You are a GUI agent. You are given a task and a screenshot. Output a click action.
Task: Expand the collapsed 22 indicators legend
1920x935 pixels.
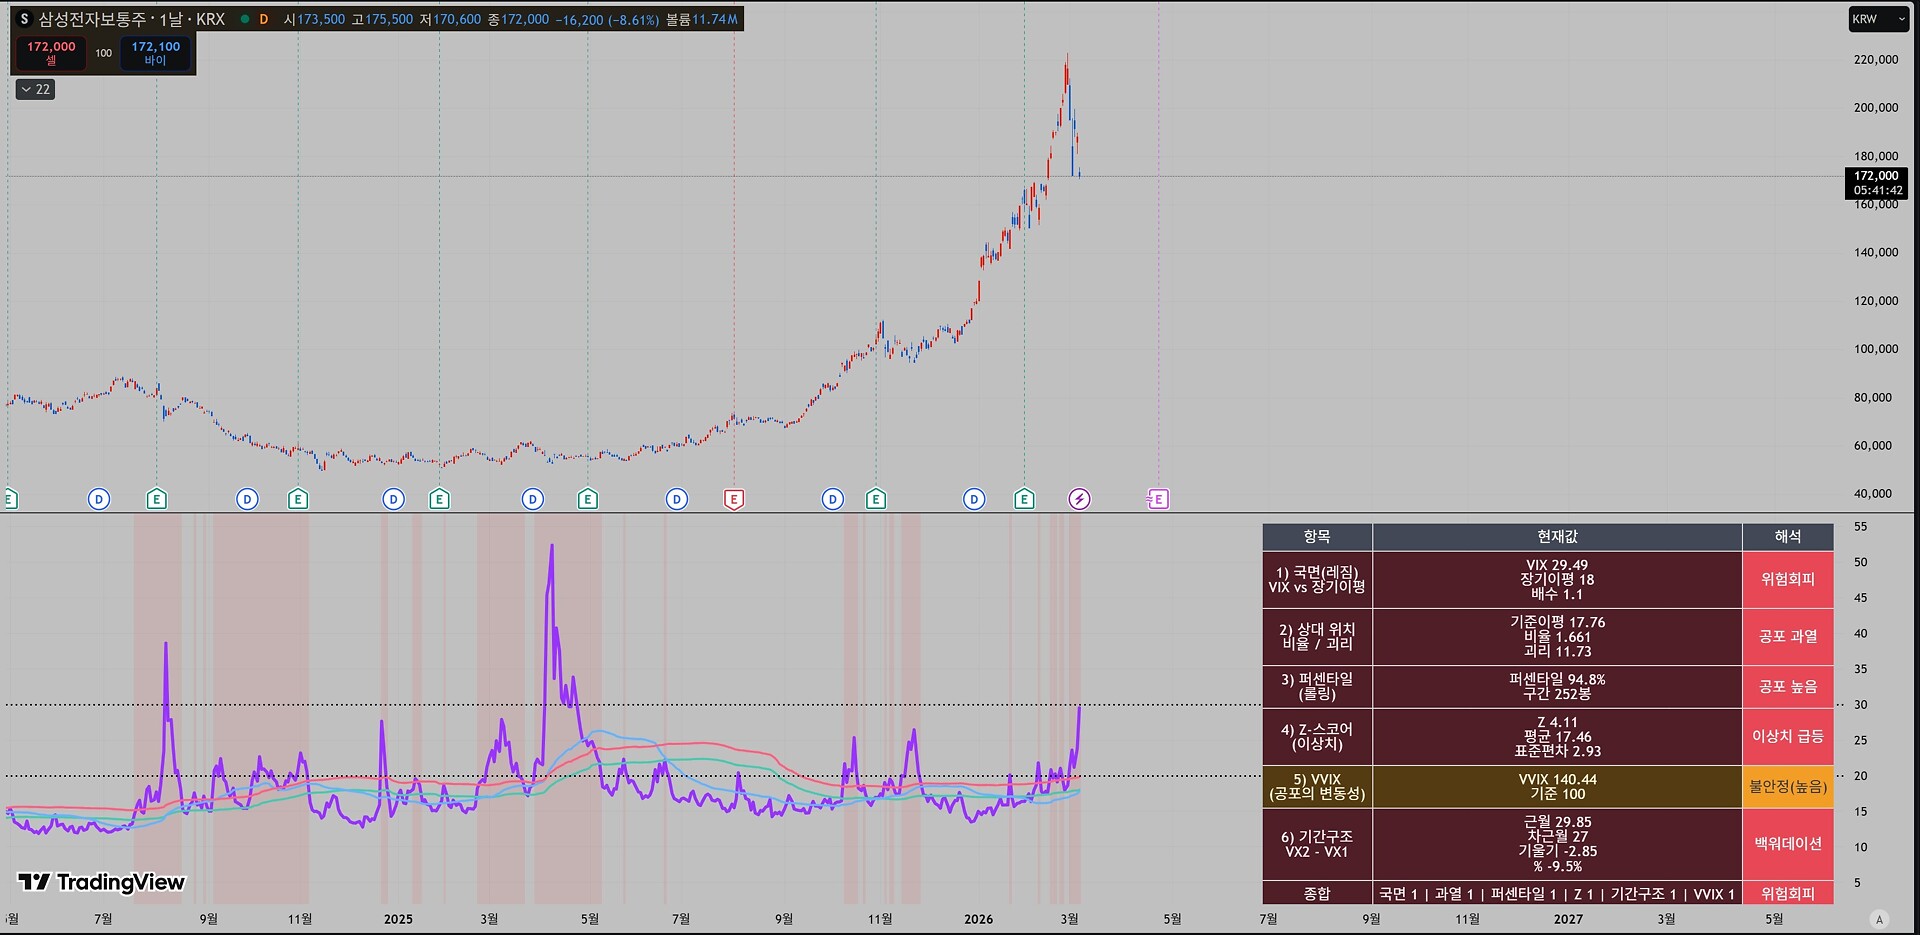point(36,89)
